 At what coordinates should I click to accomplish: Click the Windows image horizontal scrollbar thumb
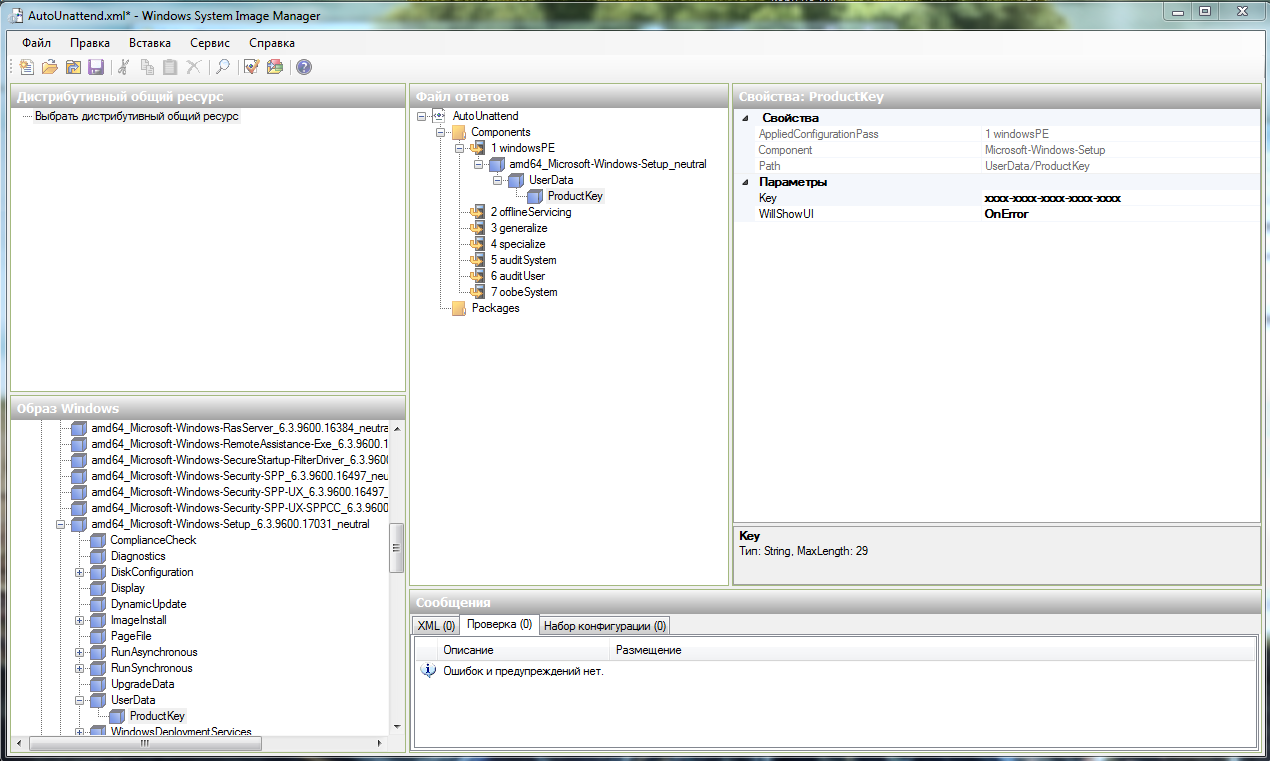[146, 743]
